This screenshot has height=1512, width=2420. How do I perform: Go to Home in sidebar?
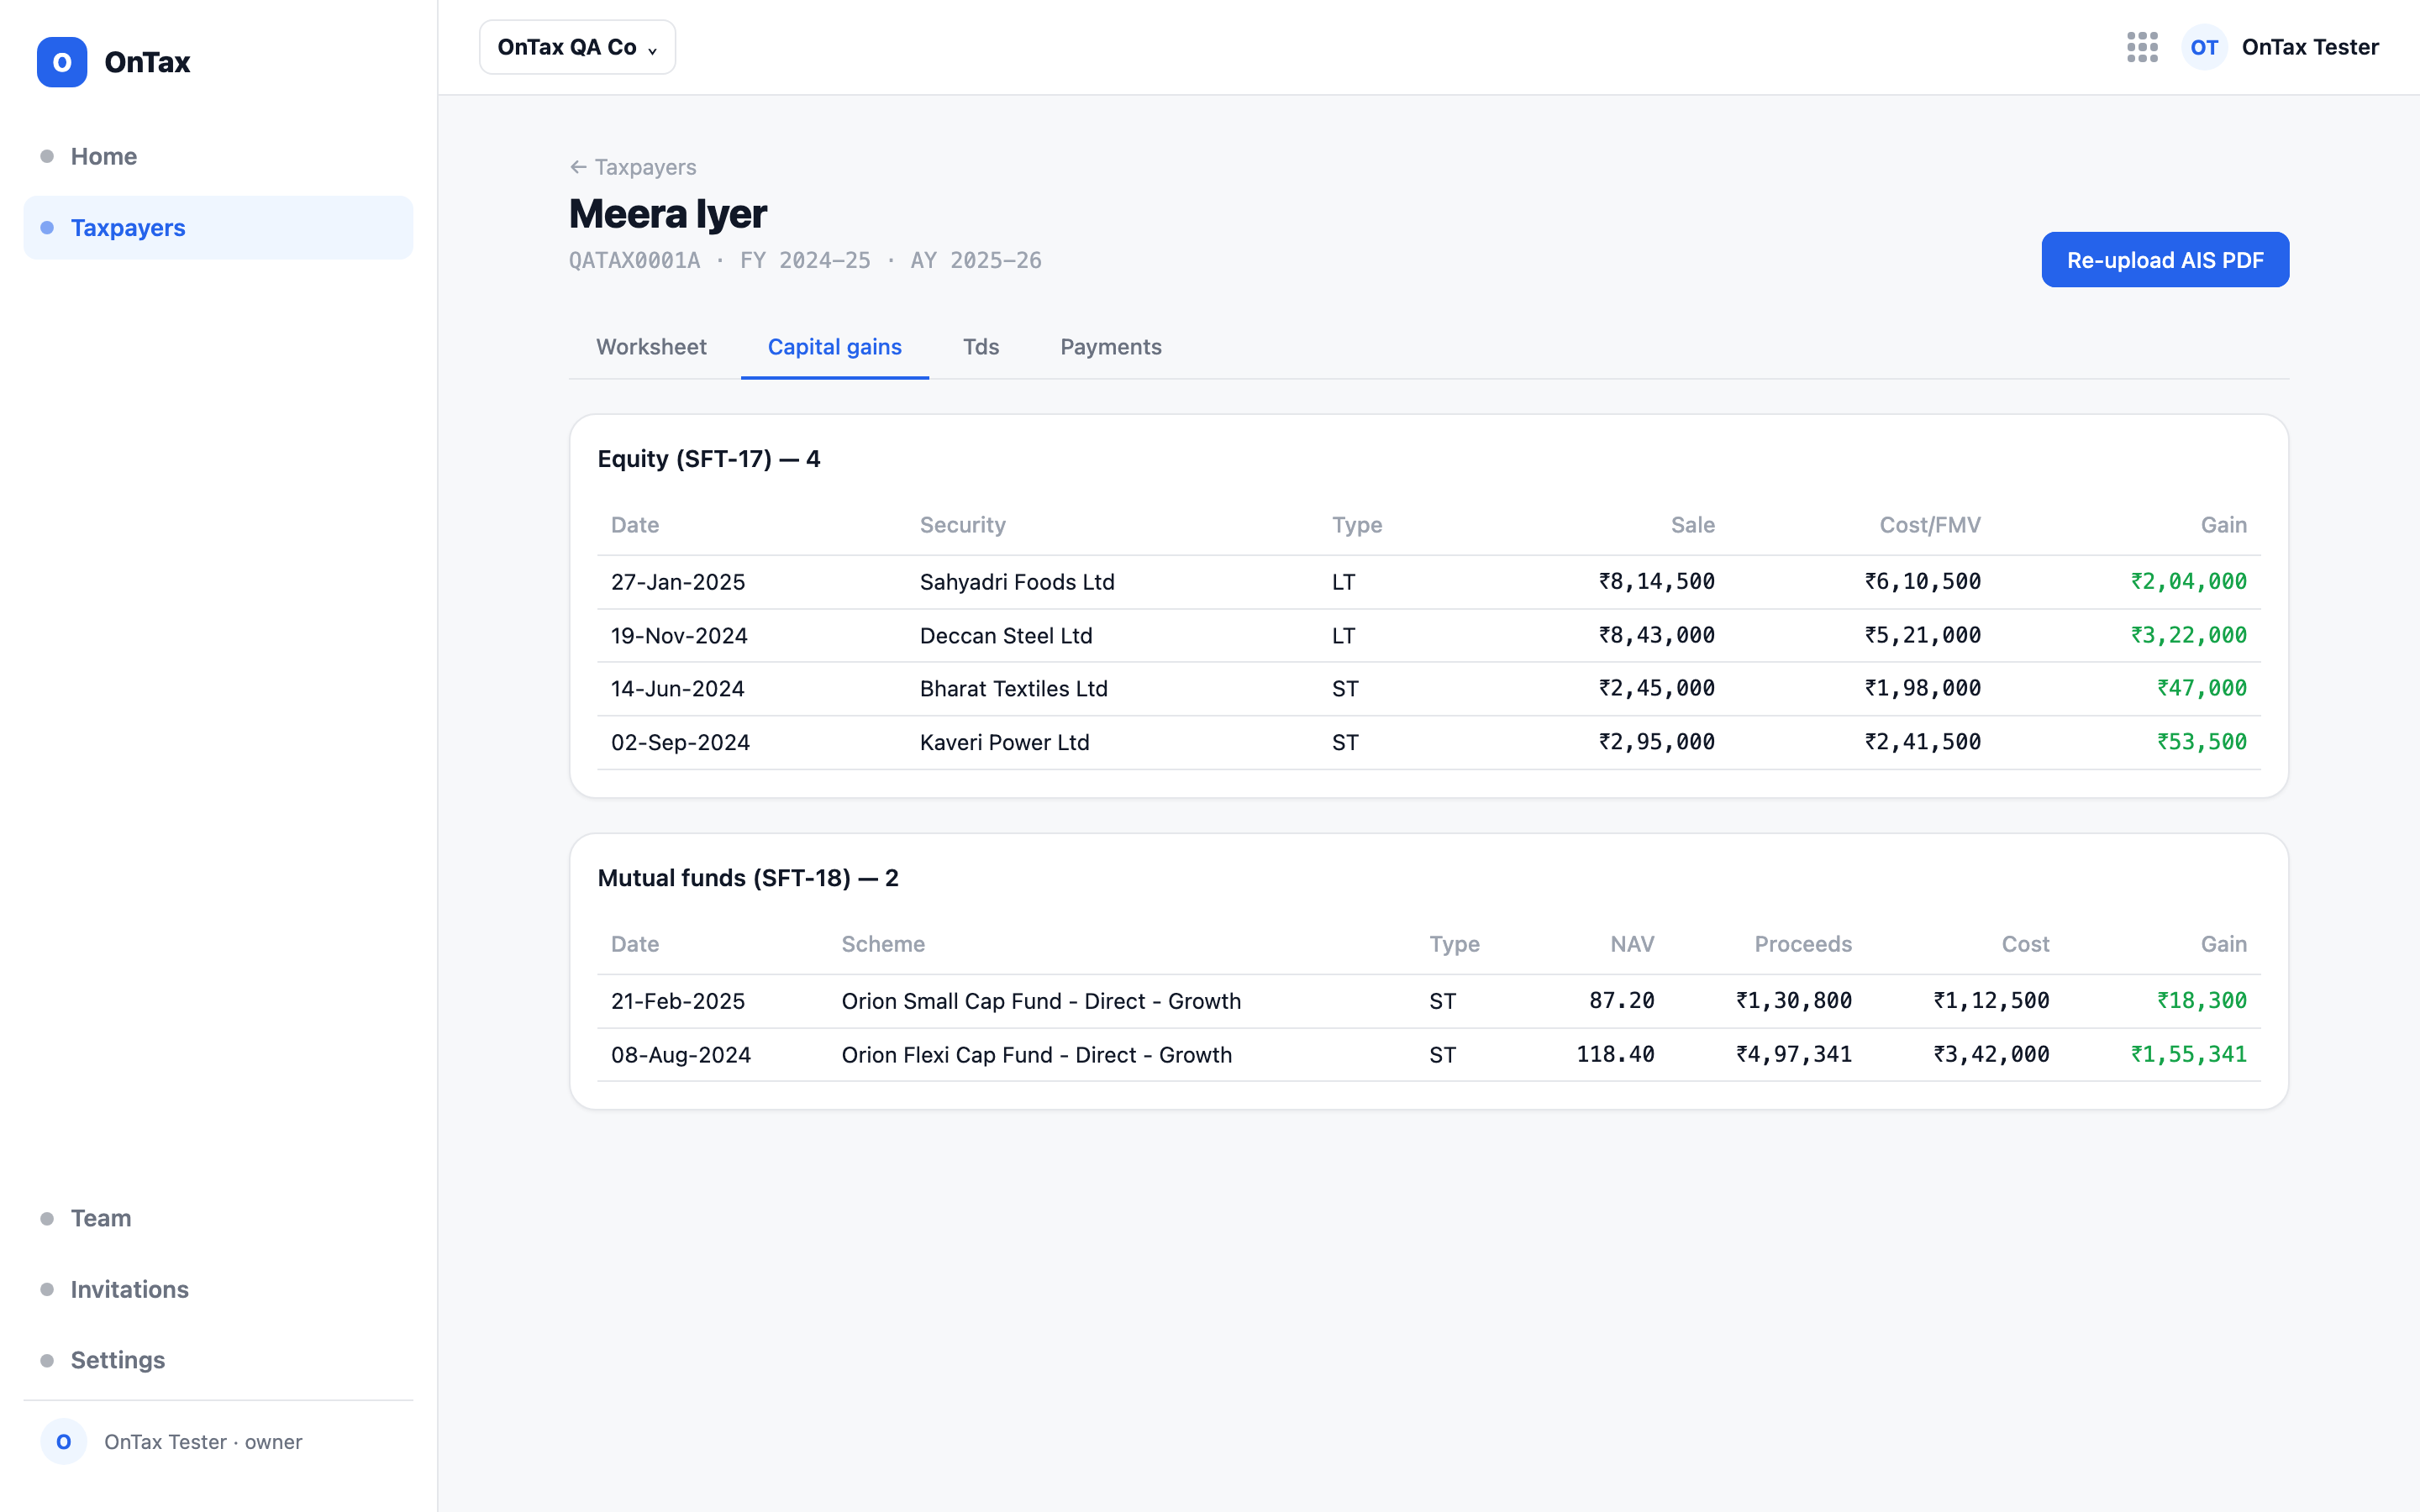click(x=218, y=156)
